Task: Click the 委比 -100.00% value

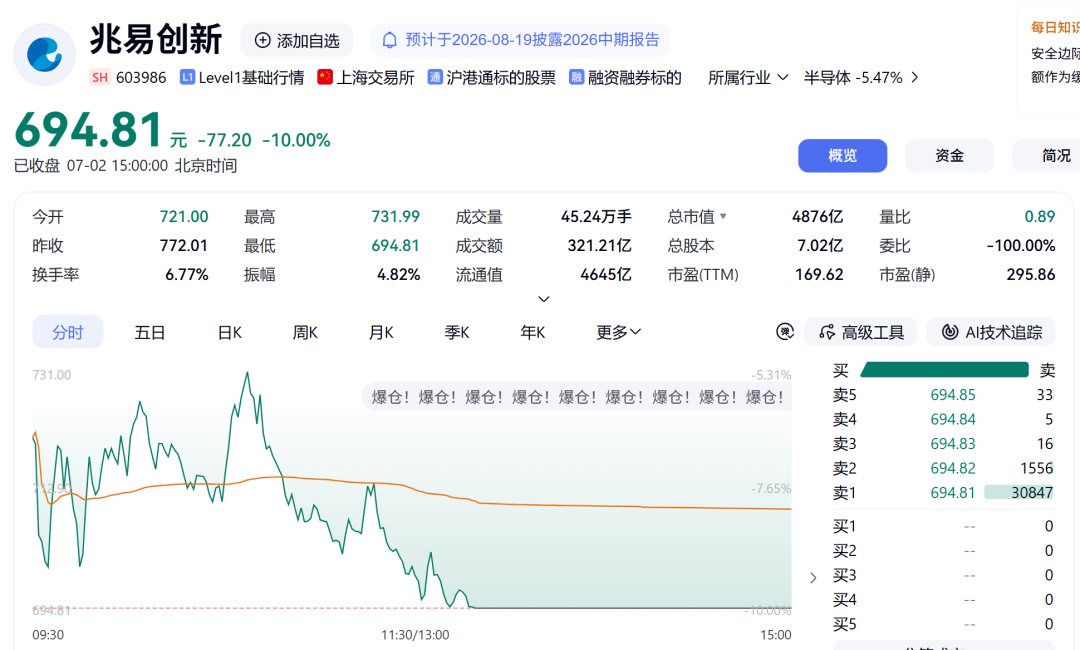Action: tap(1021, 246)
